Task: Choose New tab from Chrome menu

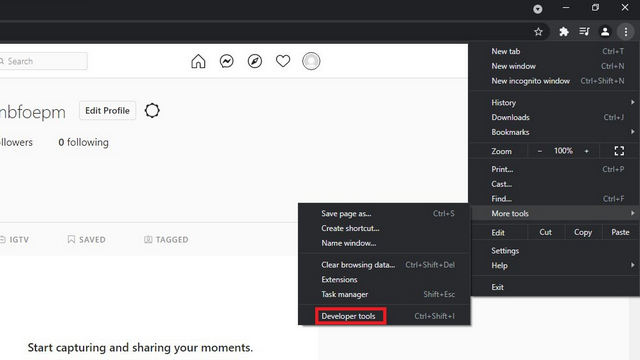Action: click(x=554, y=51)
